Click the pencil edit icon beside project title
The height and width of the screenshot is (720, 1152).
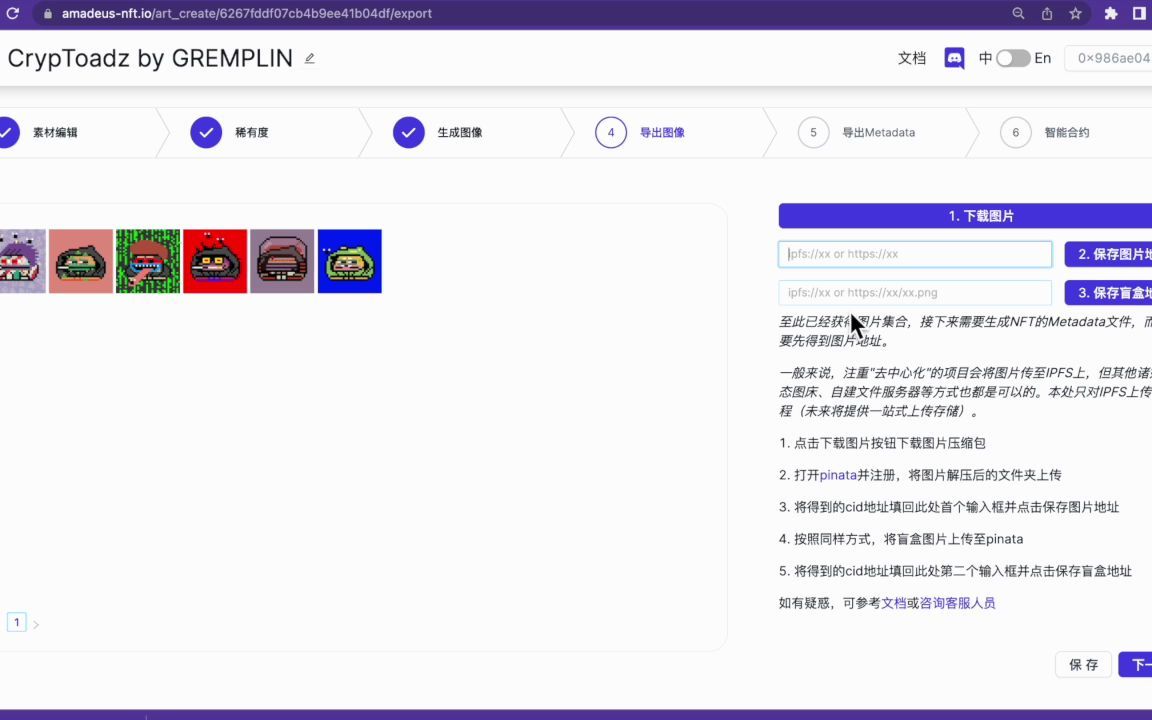click(309, 58)
